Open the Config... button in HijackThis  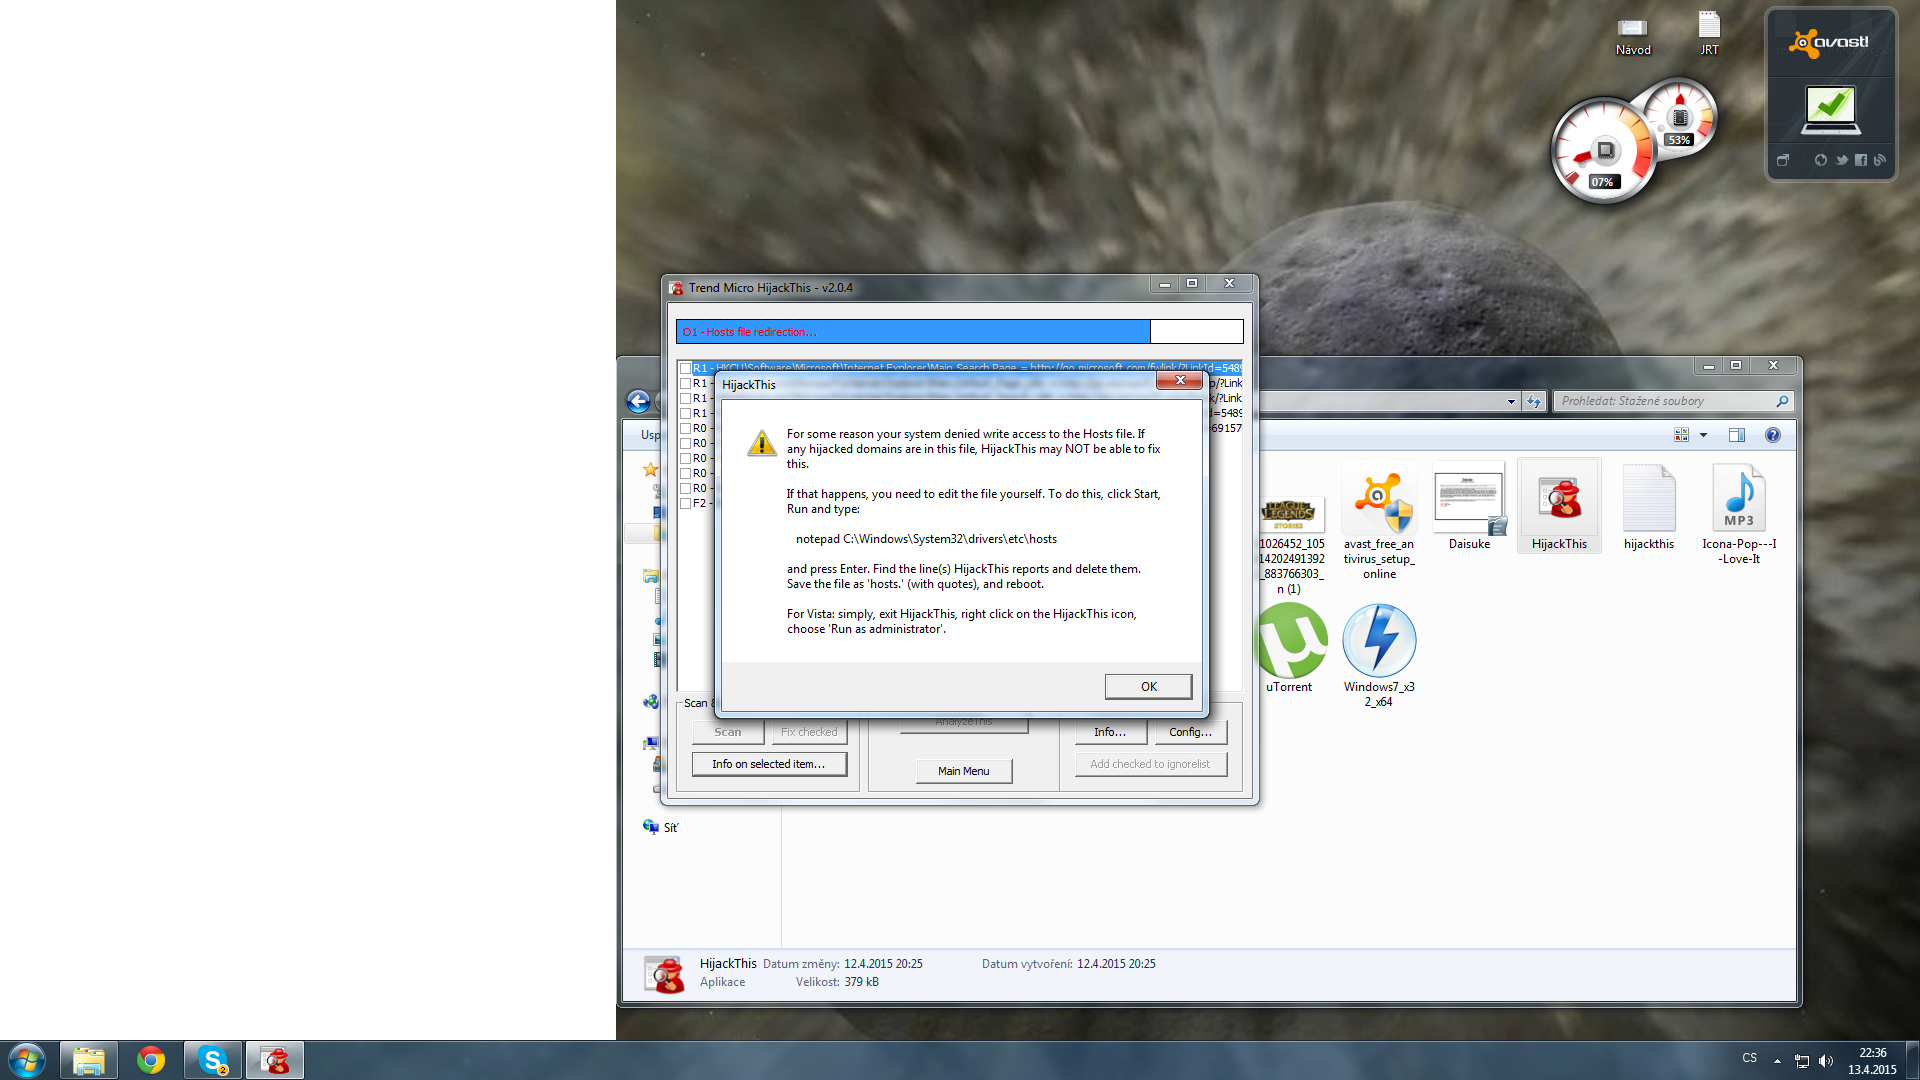coord(1190,732)
